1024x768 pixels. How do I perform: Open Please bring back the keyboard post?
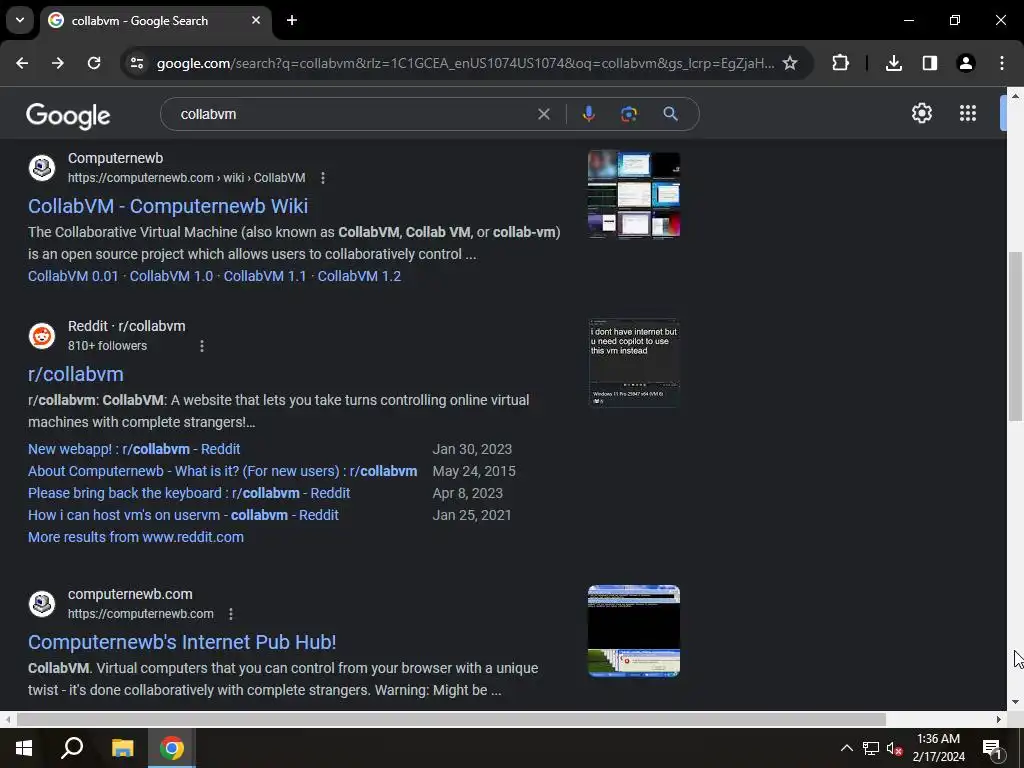click(189, 493)
